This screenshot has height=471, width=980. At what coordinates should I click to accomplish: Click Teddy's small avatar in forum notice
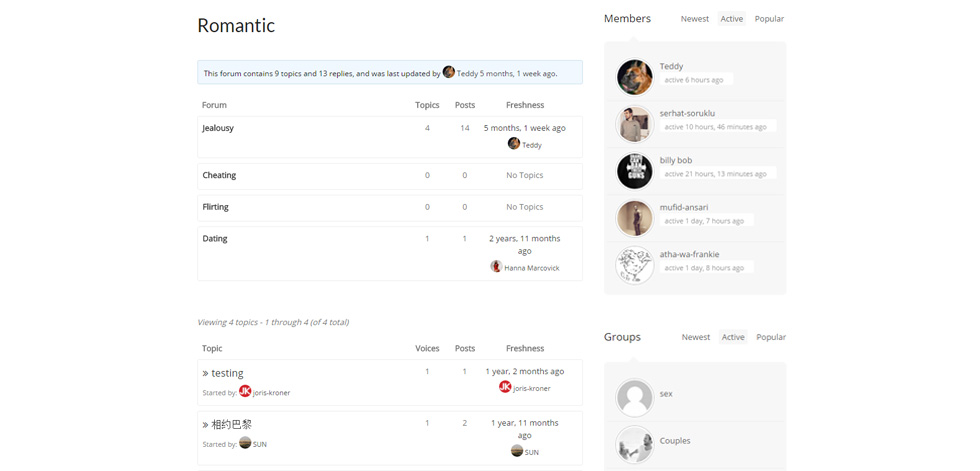click(x=449, y=72)
